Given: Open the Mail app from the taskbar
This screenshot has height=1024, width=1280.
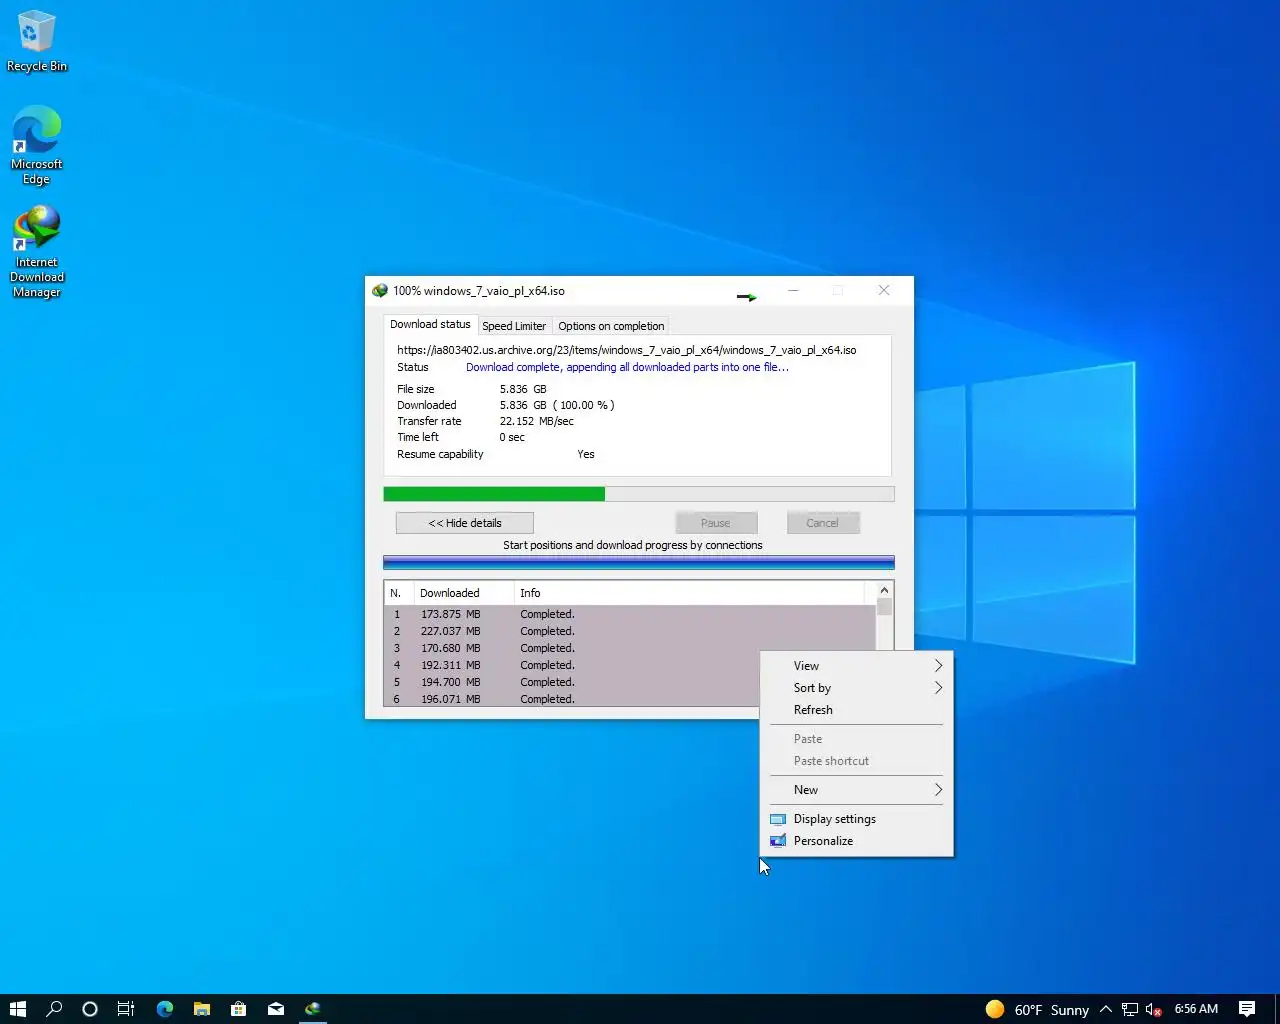Looking at the screenshot, I should [276, 1009].
